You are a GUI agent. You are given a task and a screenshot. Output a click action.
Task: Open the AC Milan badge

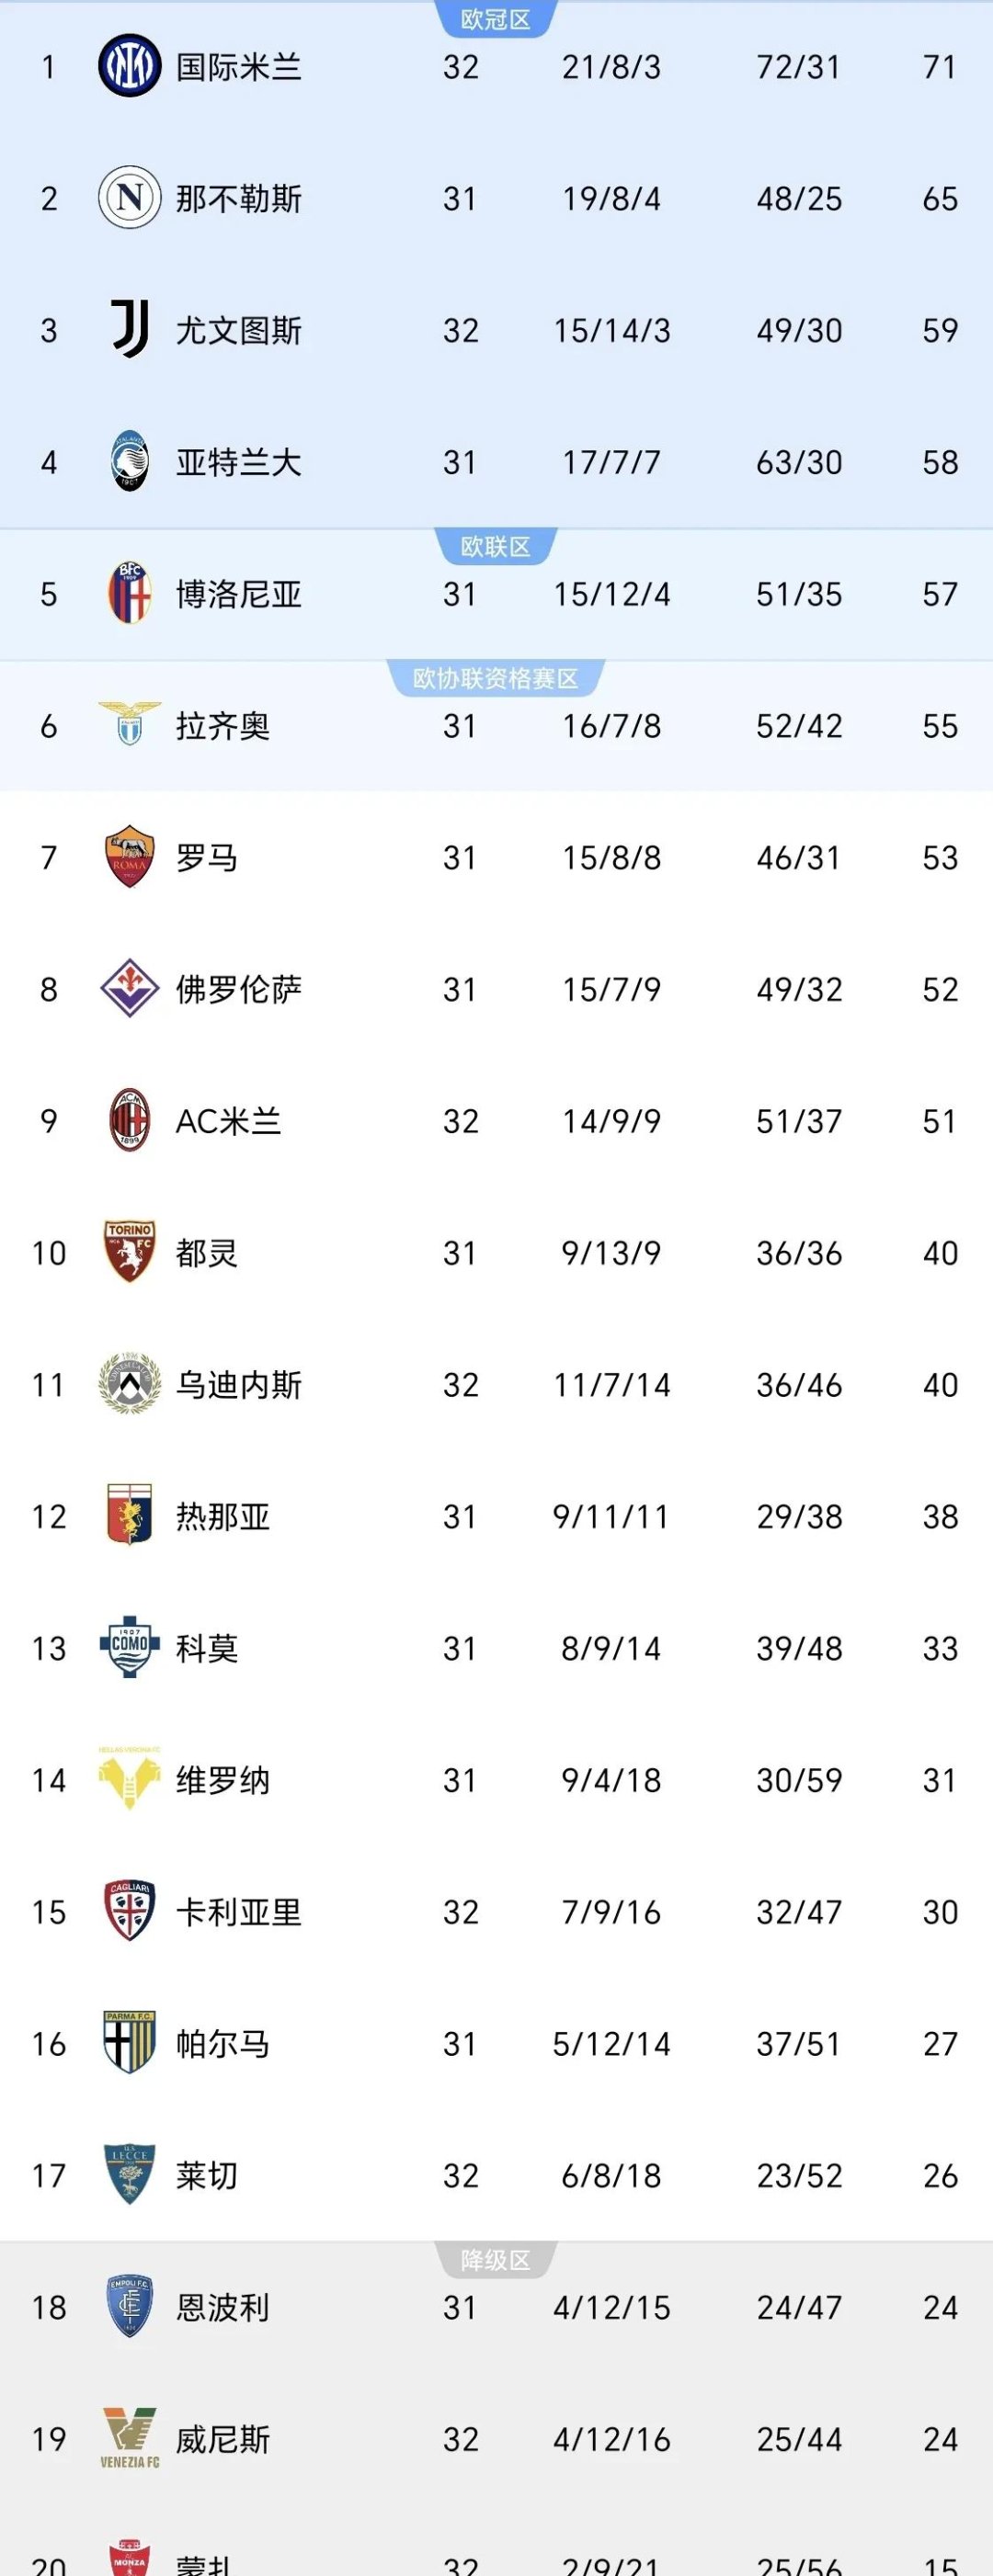(130, 1122)
